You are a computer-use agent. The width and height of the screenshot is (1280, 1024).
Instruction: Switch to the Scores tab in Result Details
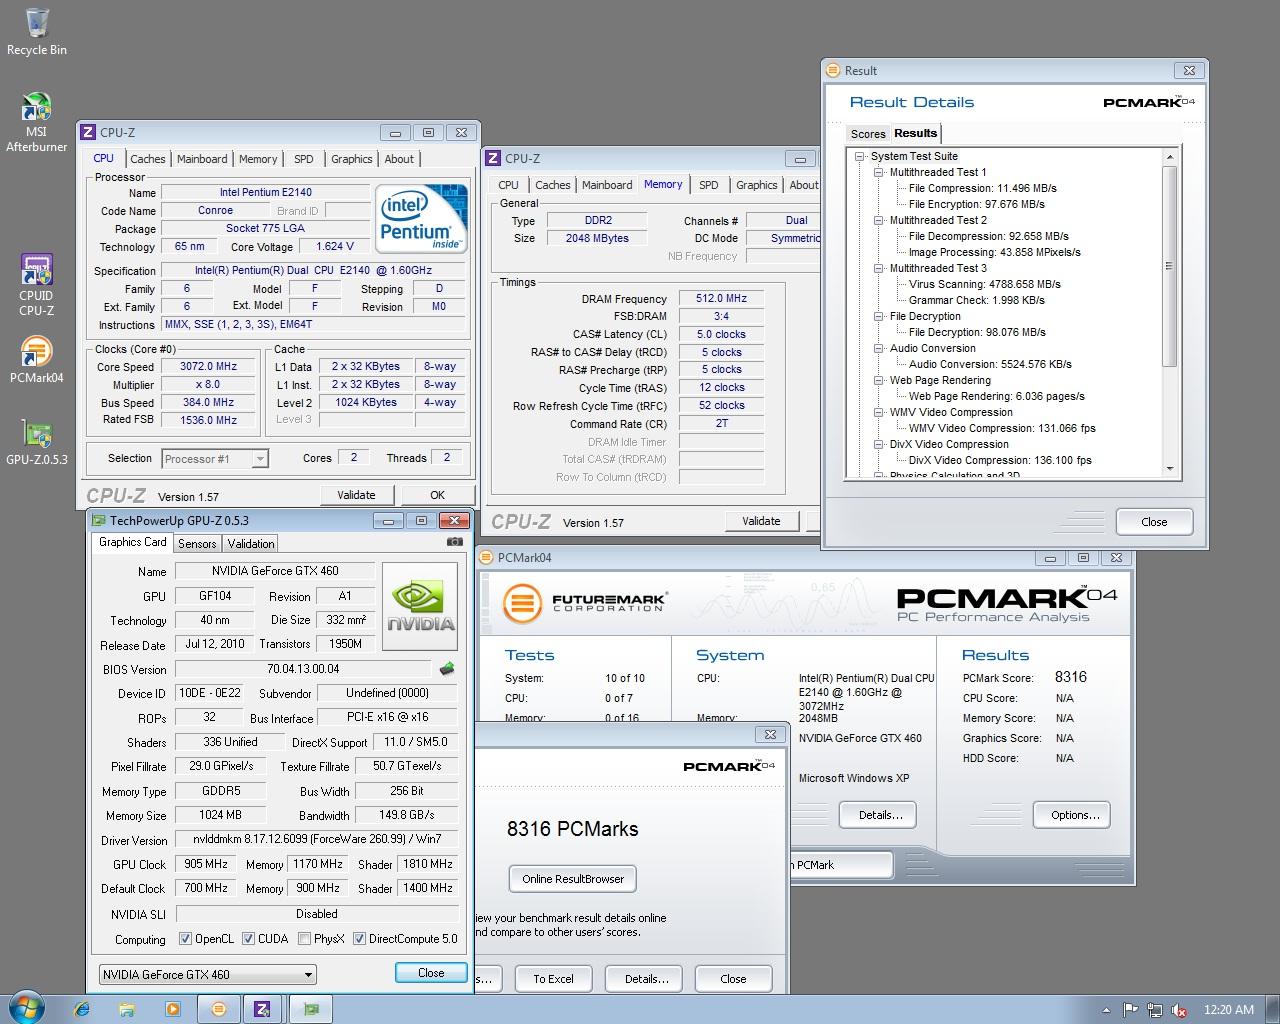coord(868,134)
